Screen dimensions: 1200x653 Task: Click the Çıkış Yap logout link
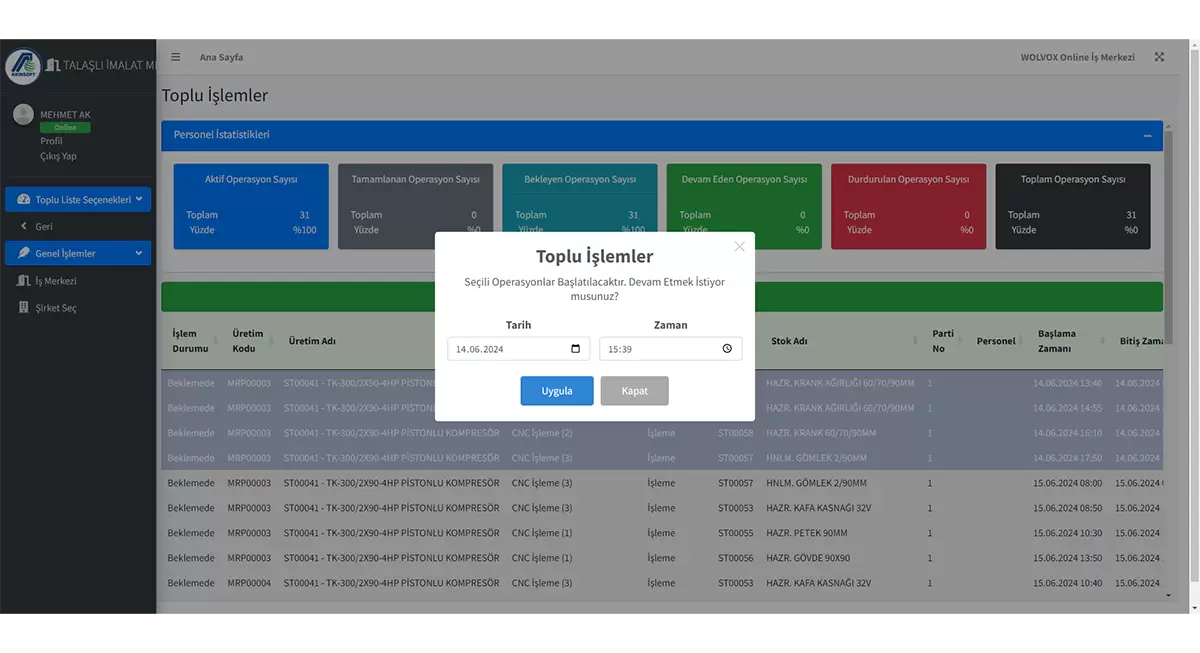58,156
